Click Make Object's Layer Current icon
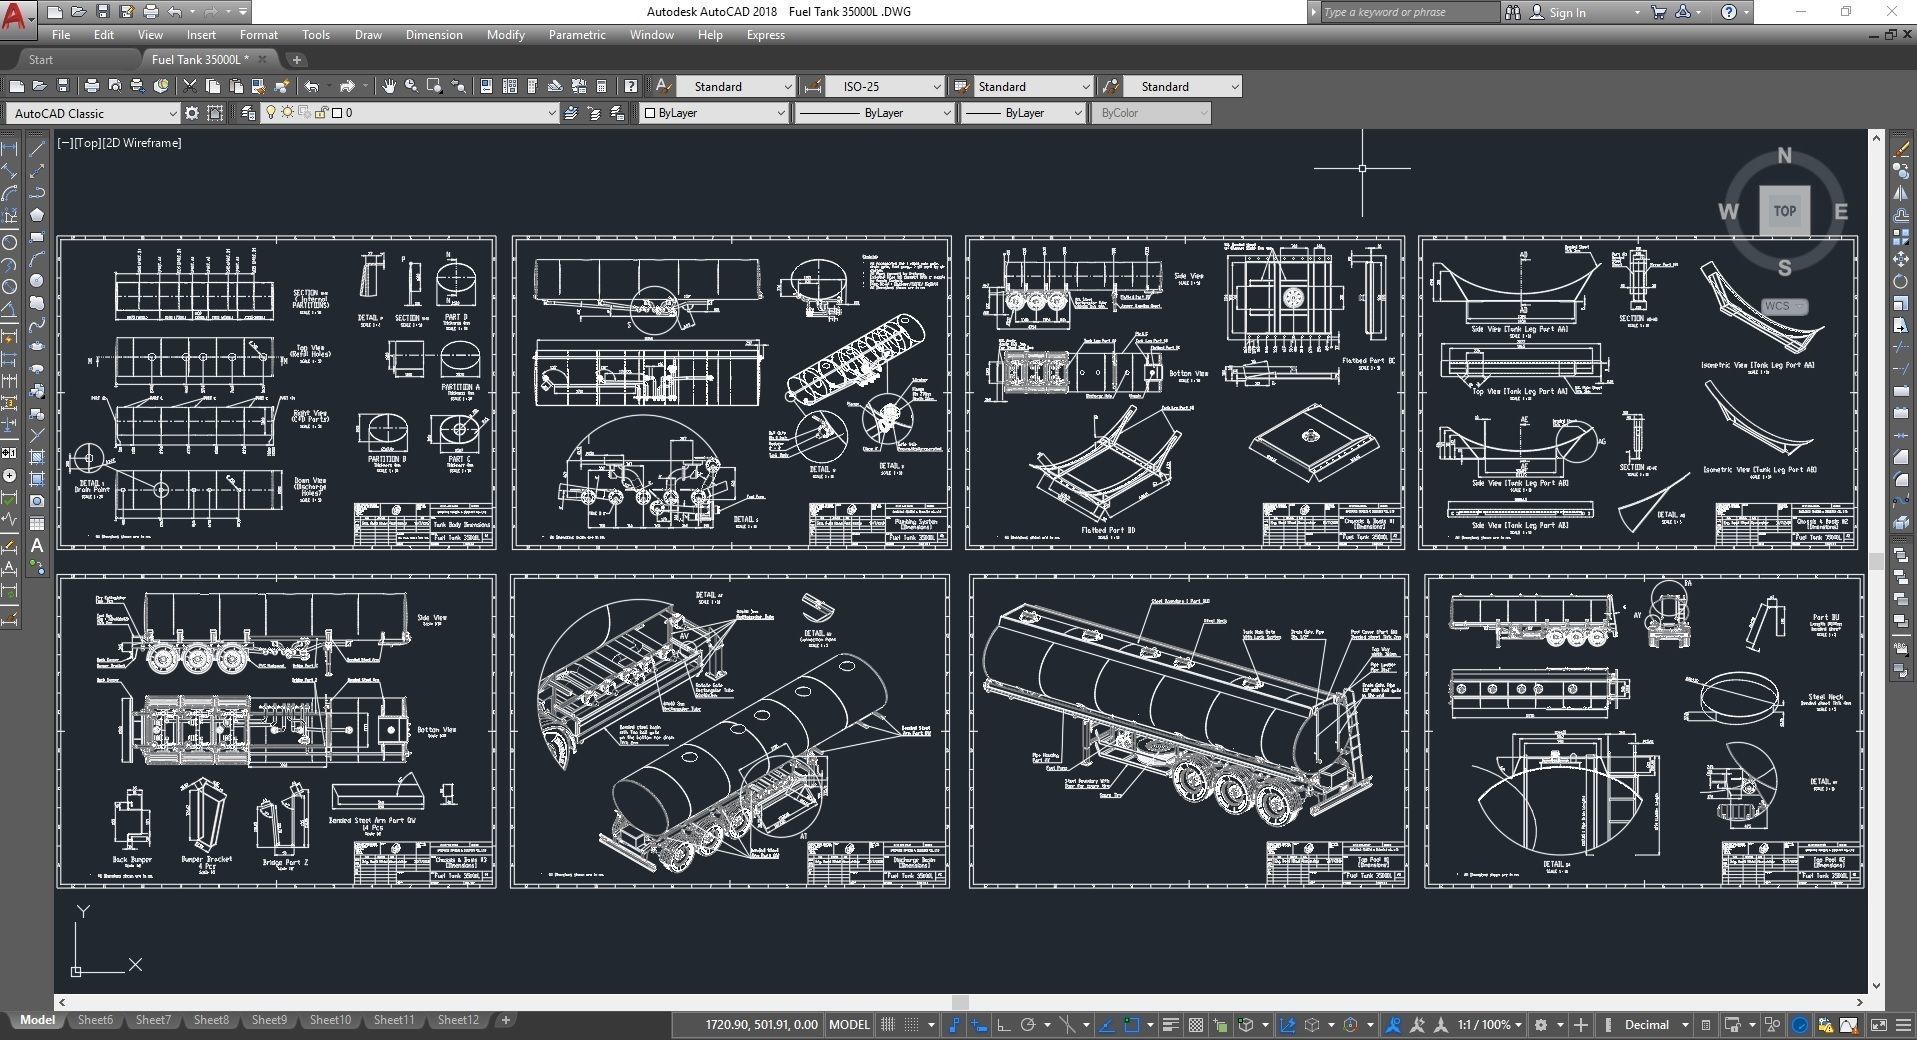 (x=571, y=113)
